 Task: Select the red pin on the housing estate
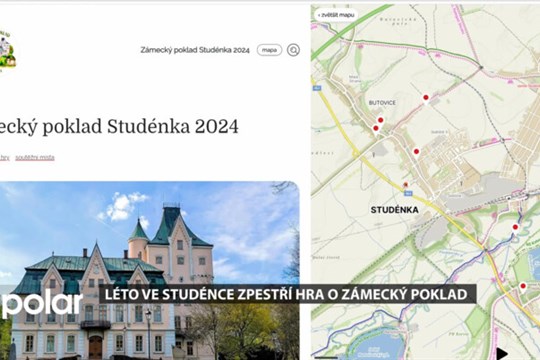[416, 152]
